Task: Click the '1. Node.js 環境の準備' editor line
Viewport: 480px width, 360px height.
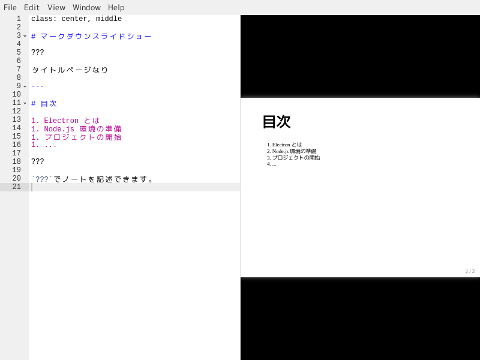Action: [x=76, y=129]
